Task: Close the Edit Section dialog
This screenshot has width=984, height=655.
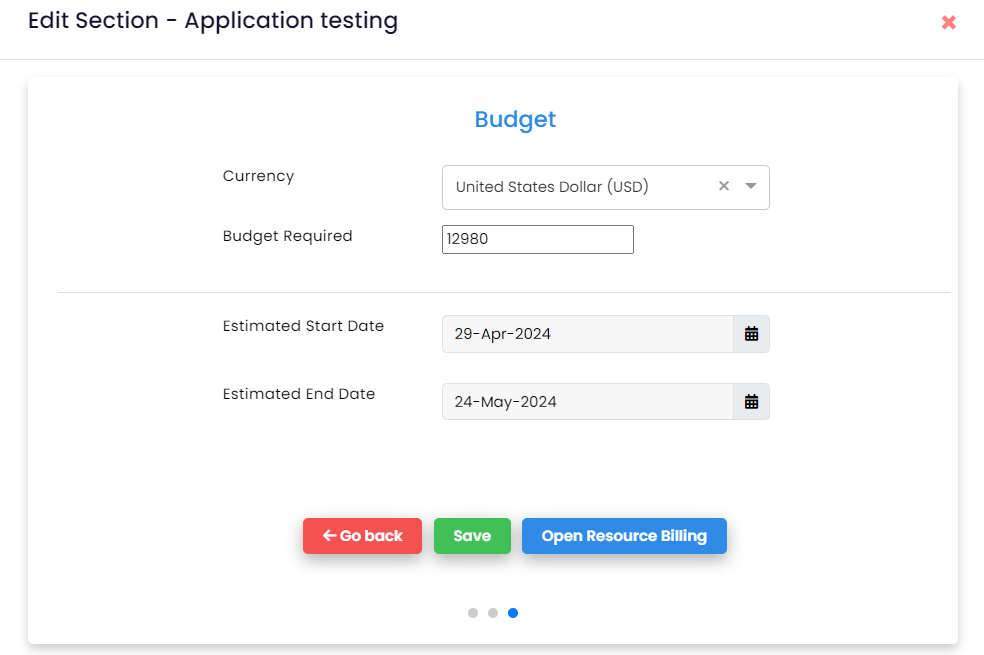Action: (x=948, y=22)
